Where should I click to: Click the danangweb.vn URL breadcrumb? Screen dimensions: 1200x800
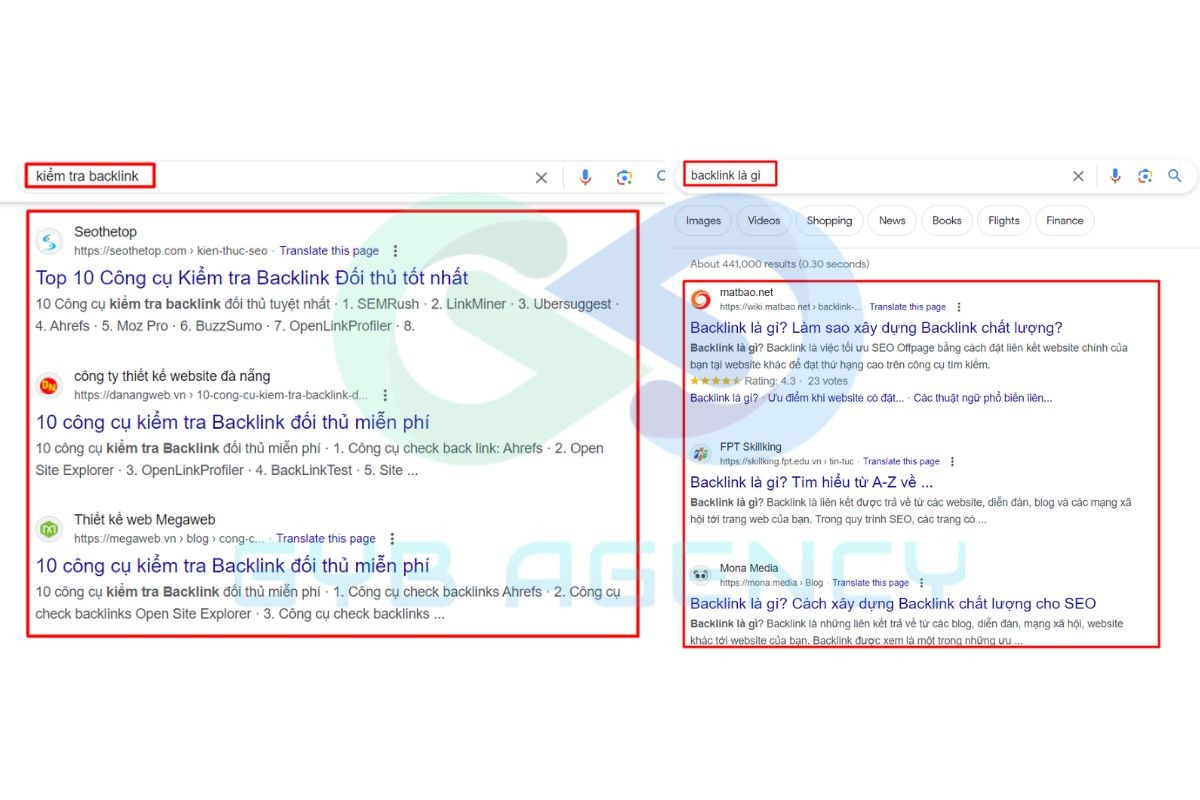click(221, 395)
